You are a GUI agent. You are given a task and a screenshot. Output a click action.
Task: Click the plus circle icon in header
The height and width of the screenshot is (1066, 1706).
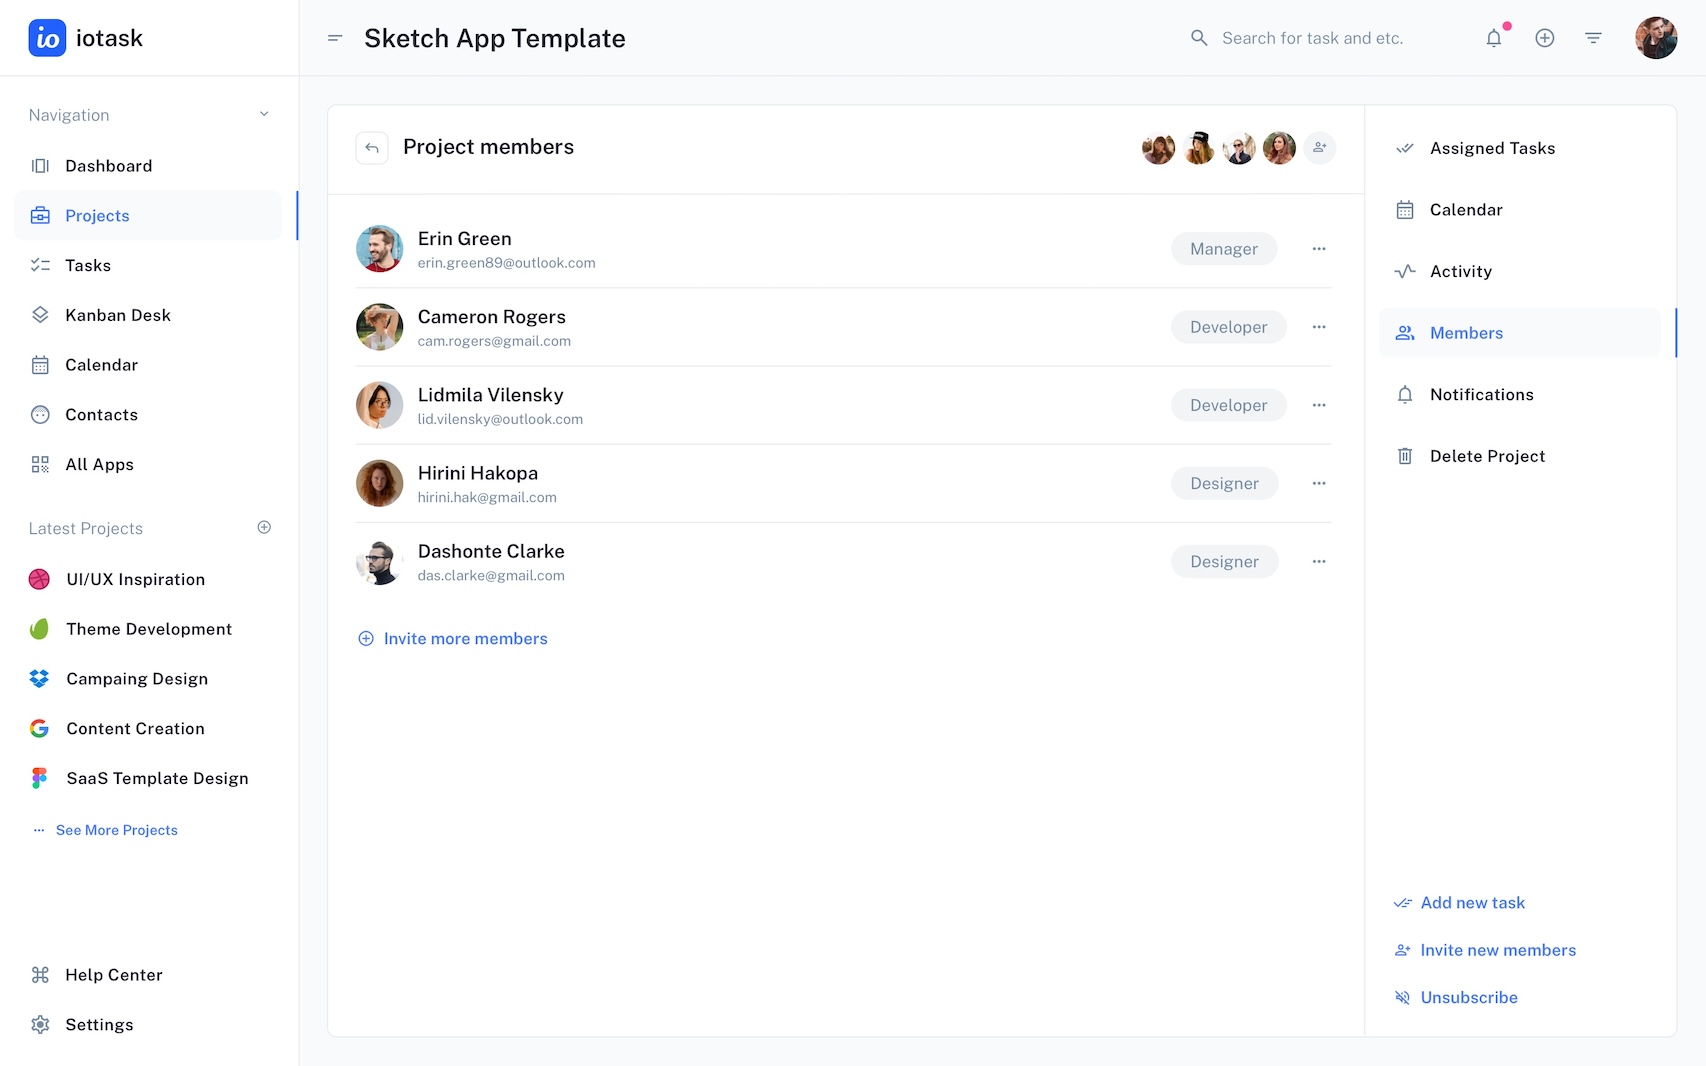tap(1544, 38)
